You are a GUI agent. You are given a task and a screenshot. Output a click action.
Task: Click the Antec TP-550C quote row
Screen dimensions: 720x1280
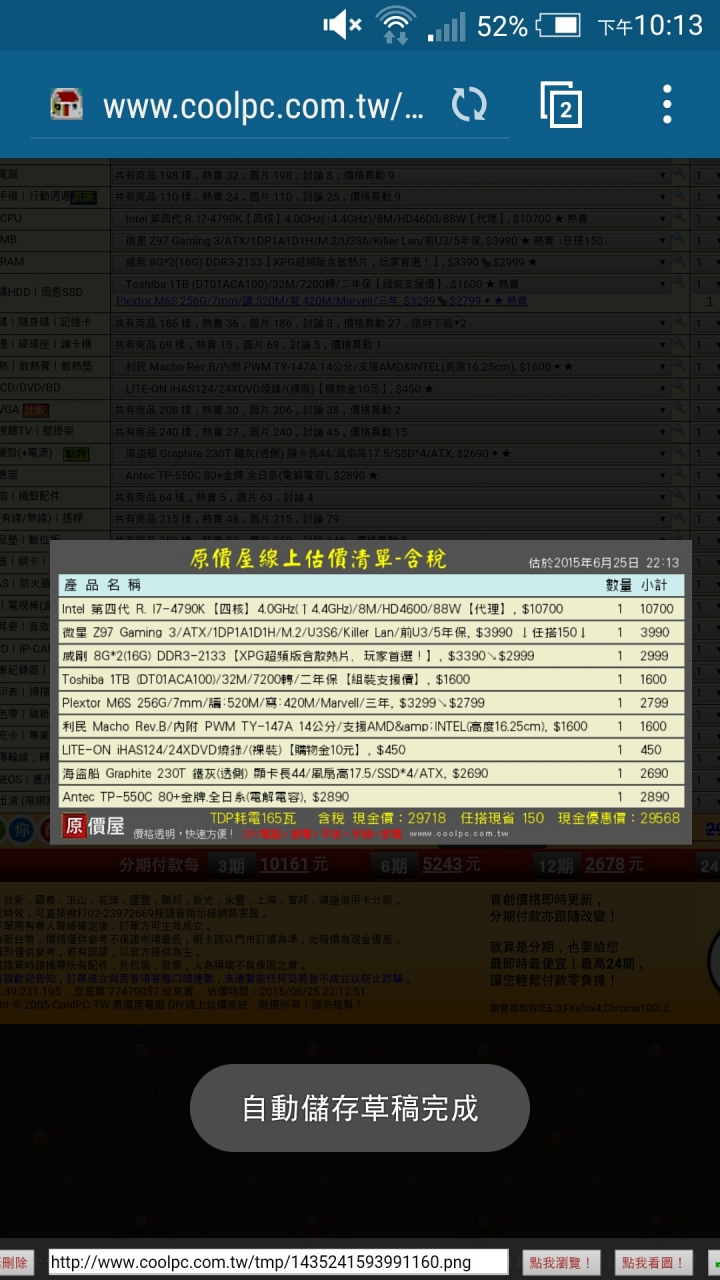[371, 797]
